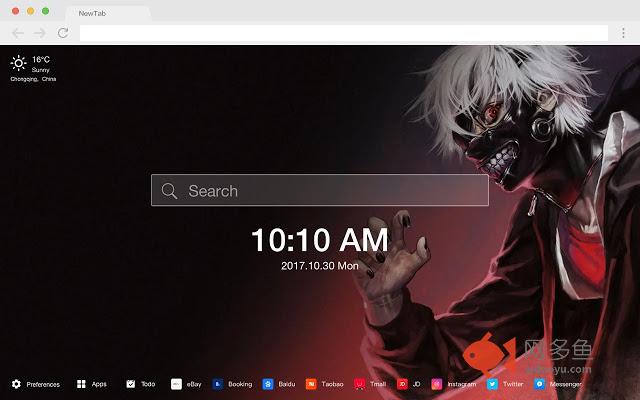Launch the Instagram shortcut icon
Viewport: 640px width, 400px height.
pos(437,384)
